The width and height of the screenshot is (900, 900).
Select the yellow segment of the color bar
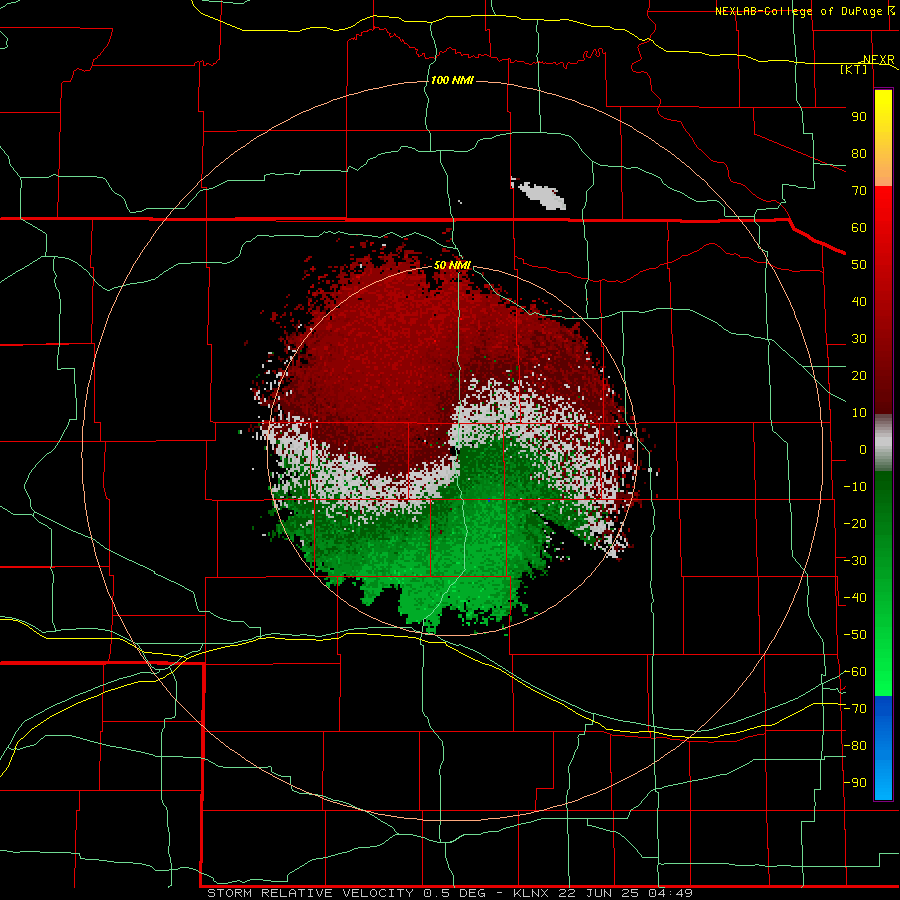click(883, 138)
